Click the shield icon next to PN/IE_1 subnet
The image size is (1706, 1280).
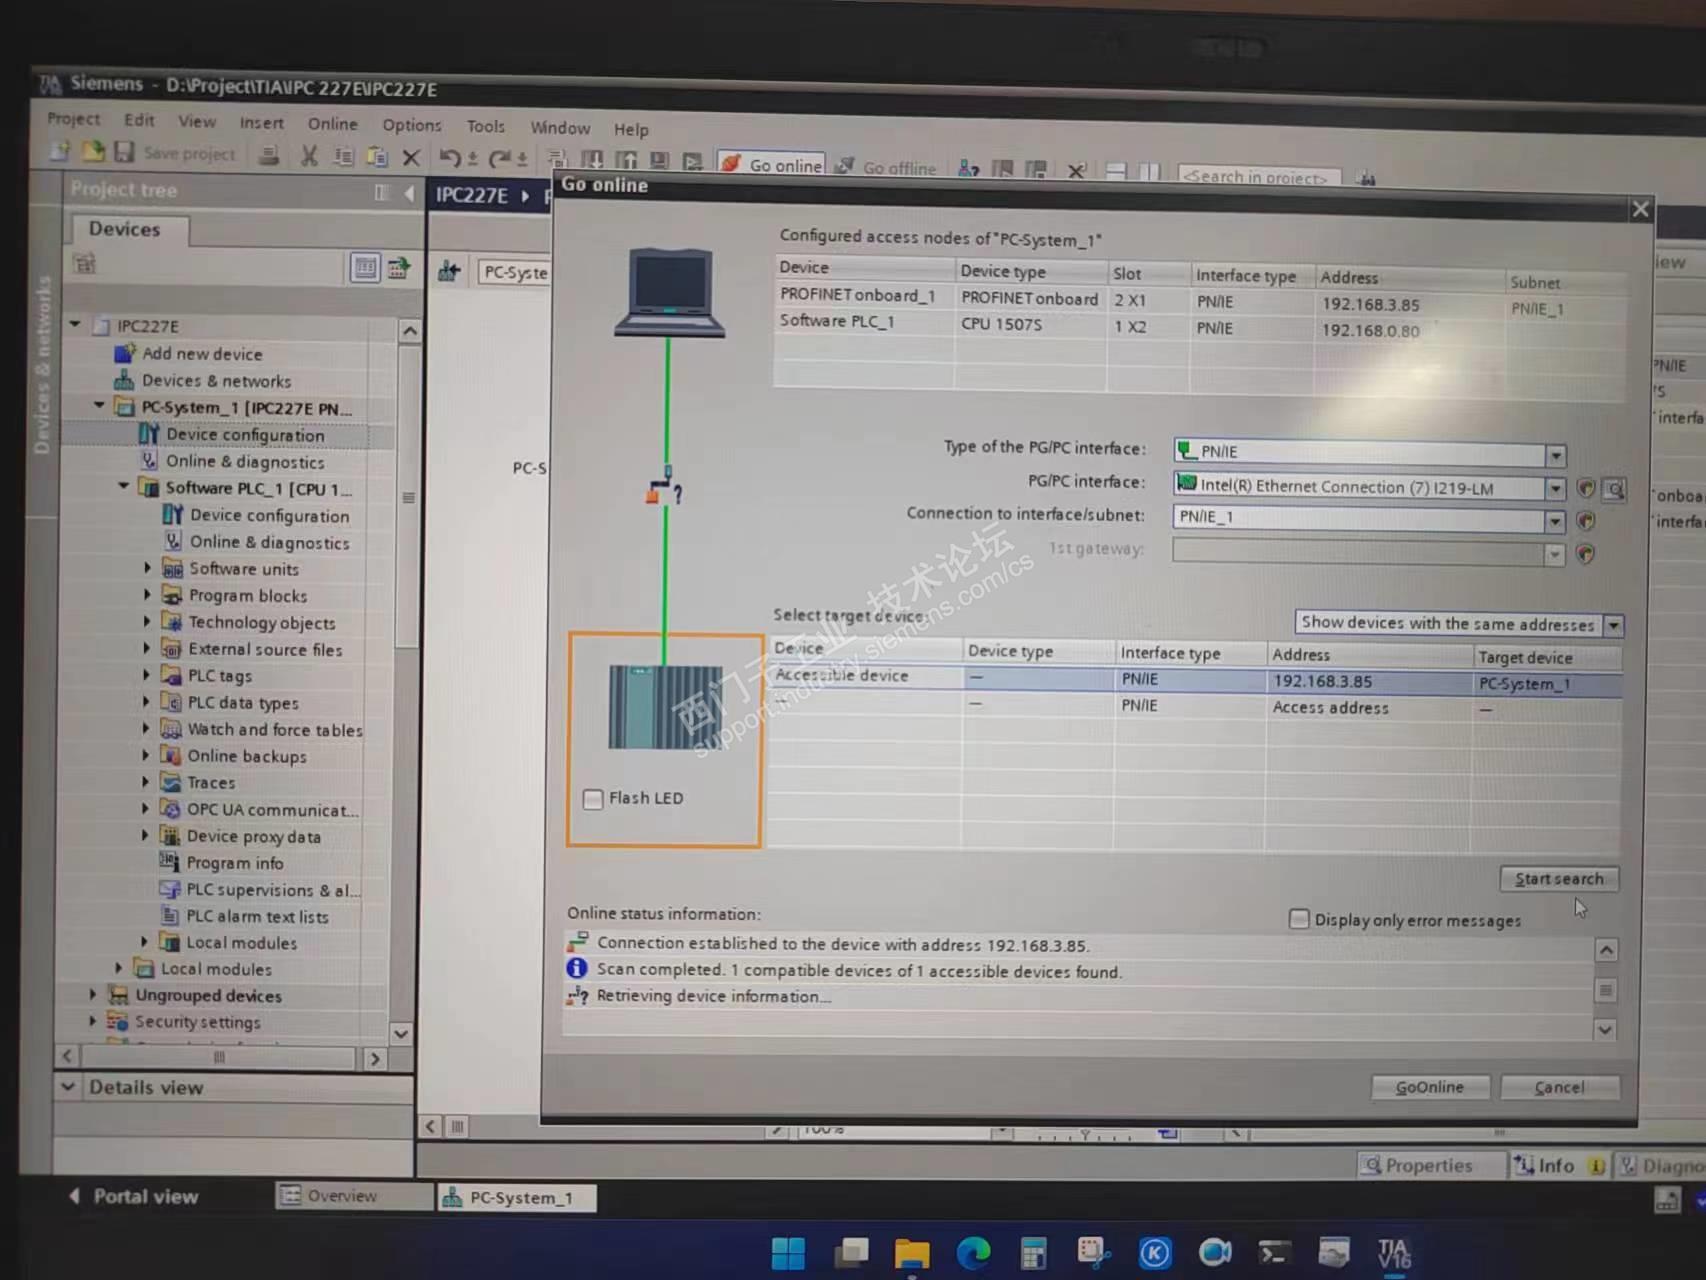coord(1585,521)
